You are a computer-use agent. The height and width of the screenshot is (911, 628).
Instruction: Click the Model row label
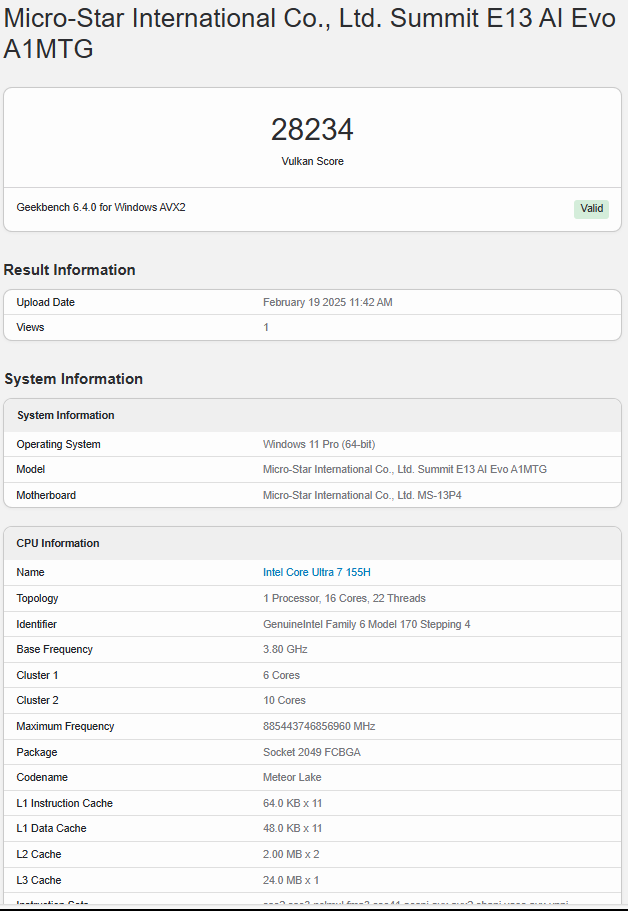point(31,469)
